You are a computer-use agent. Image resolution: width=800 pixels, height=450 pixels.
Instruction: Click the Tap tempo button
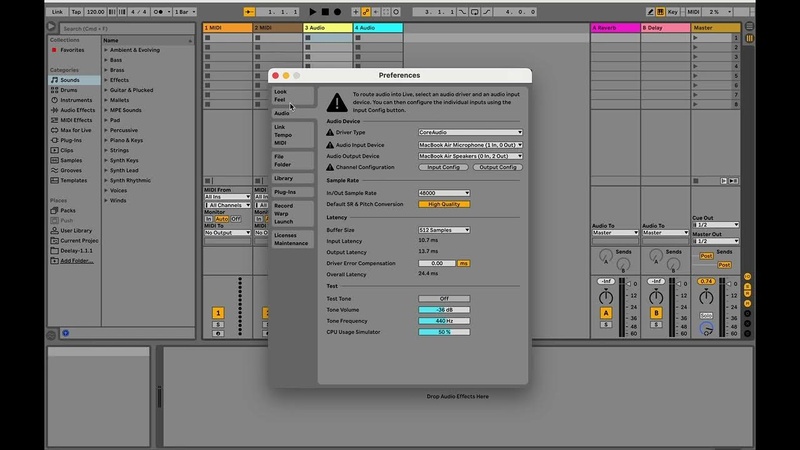76,12
